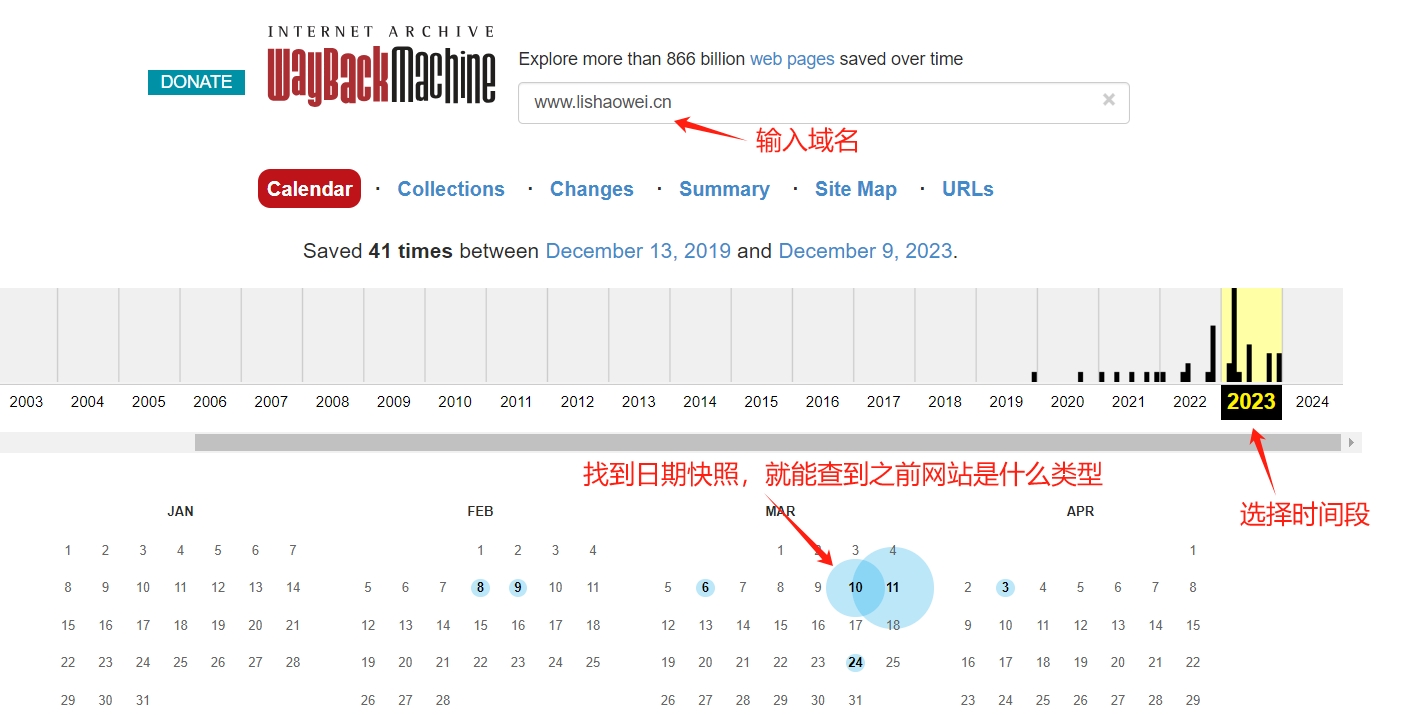This screenshot has width=1412, height=715.
Task: Select the Calendar tab
Action: (309, 188)
